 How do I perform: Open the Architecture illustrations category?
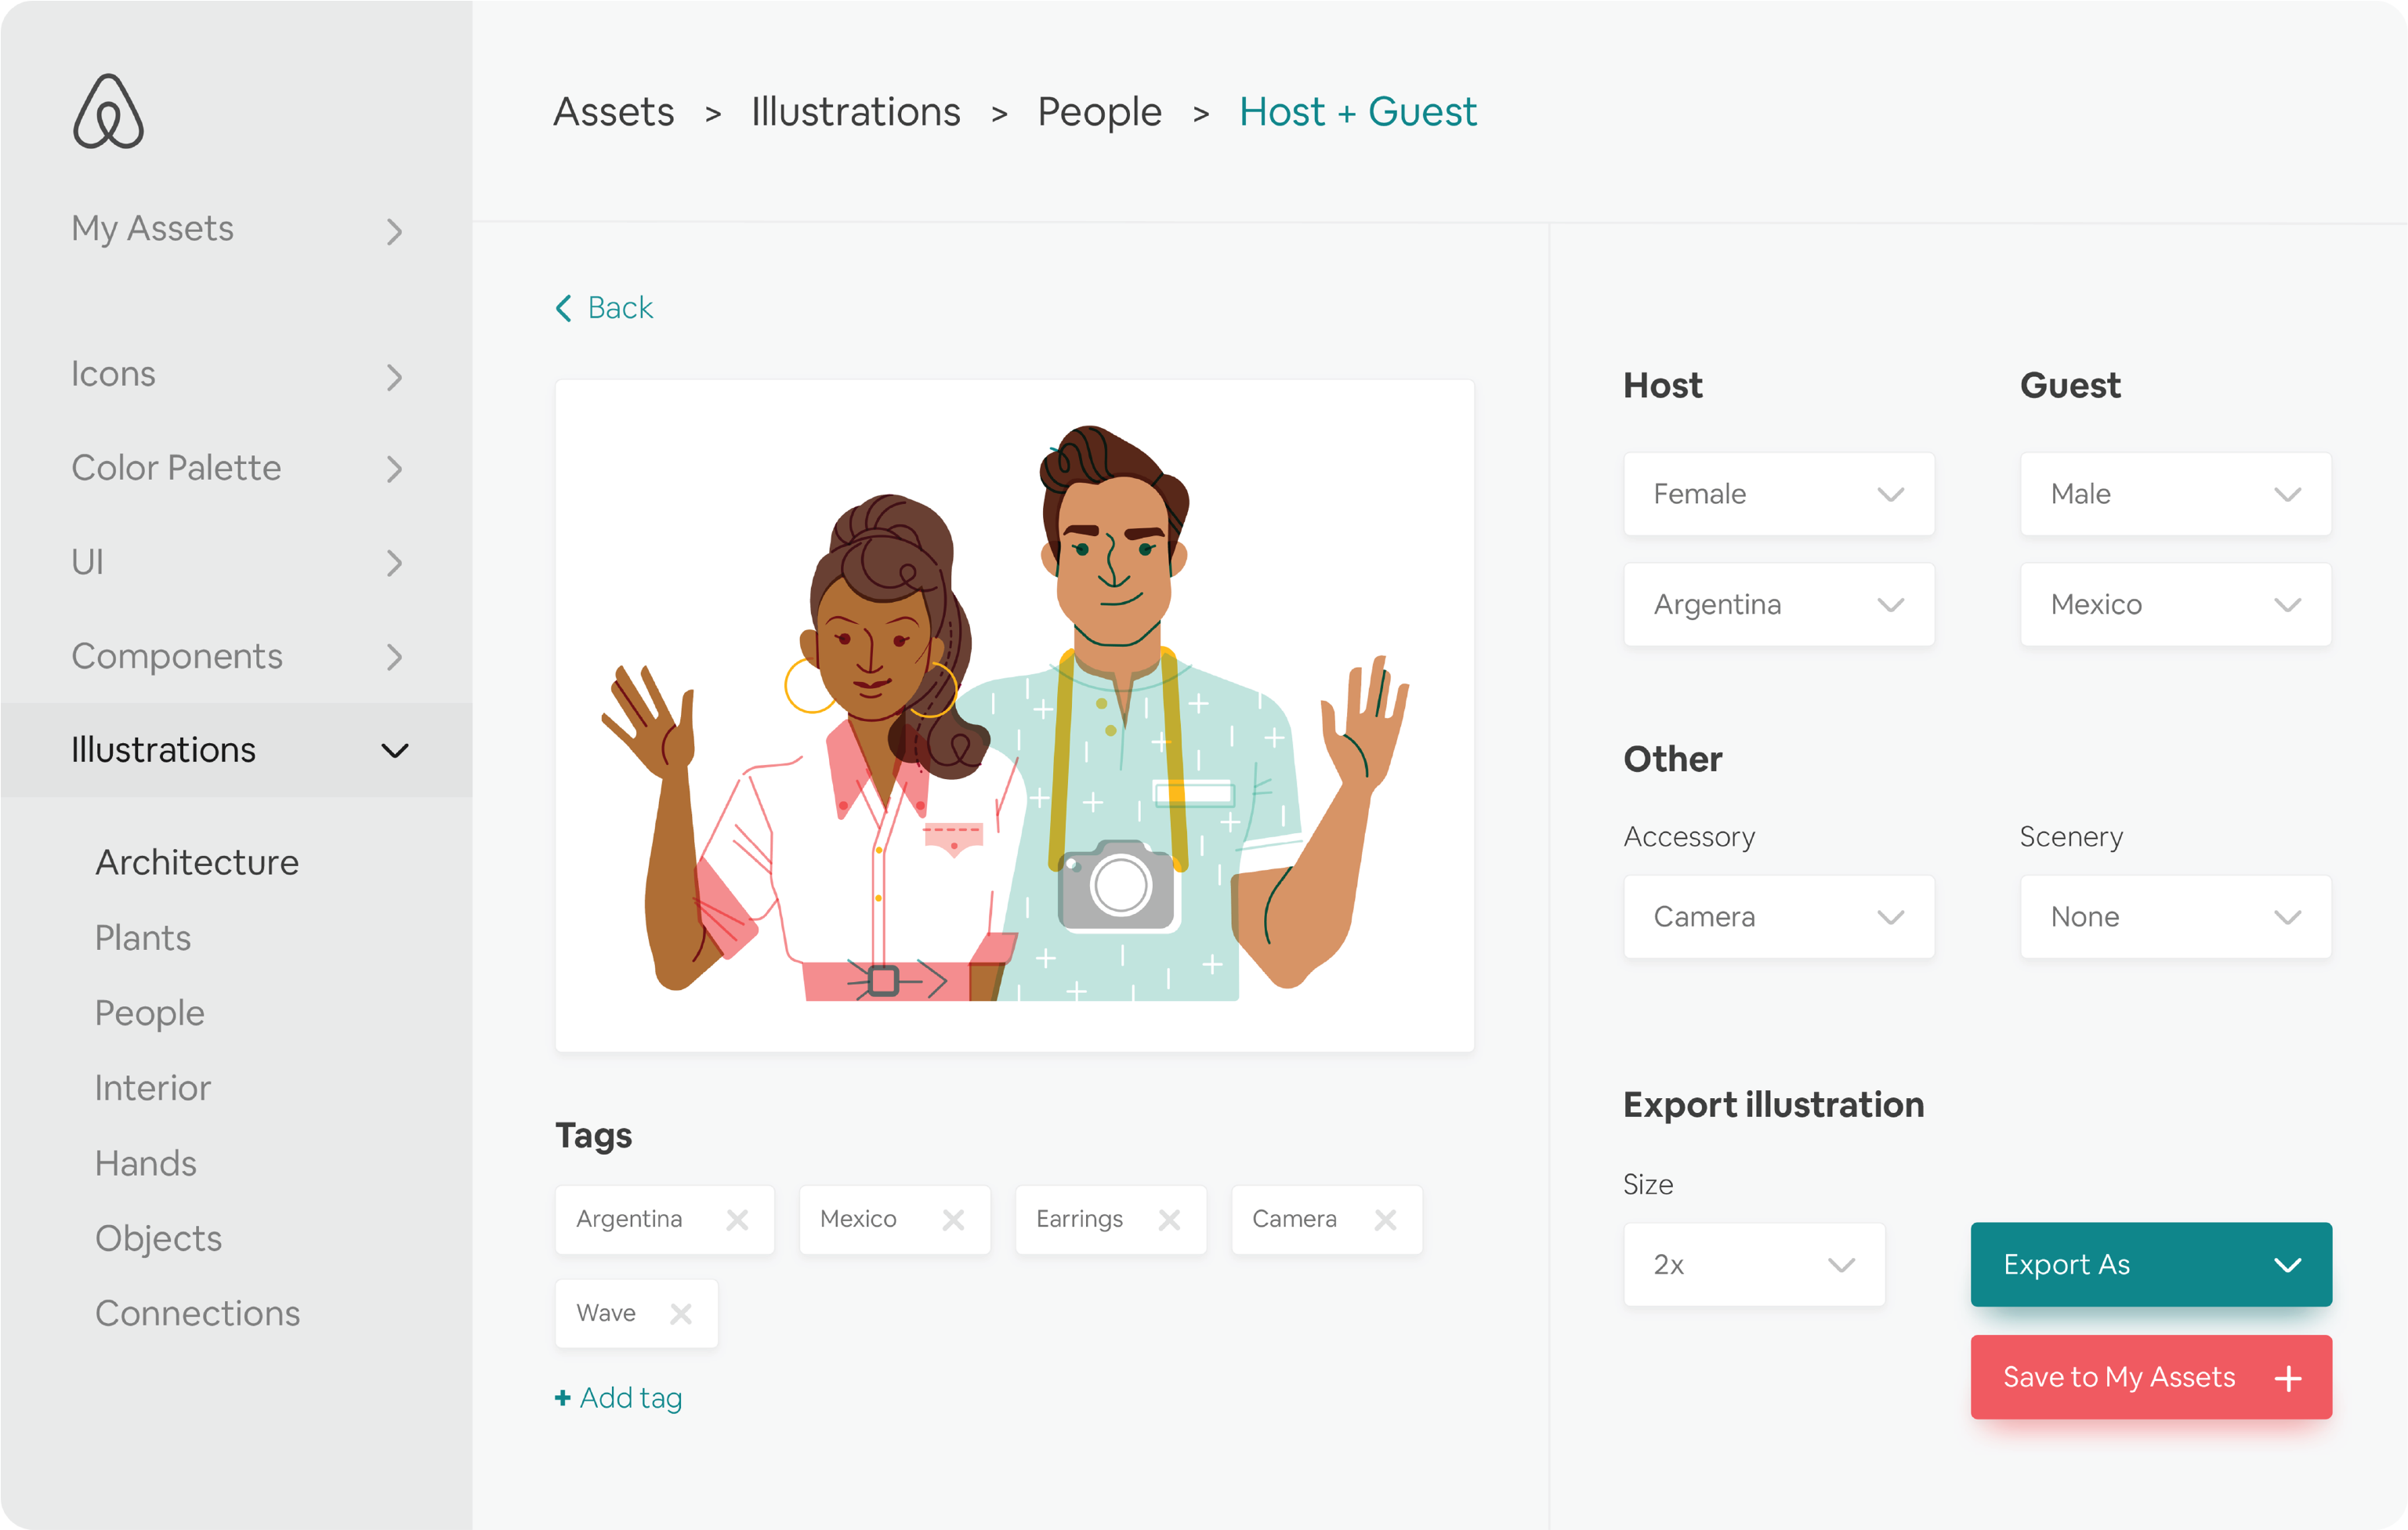tap(197, 862)
